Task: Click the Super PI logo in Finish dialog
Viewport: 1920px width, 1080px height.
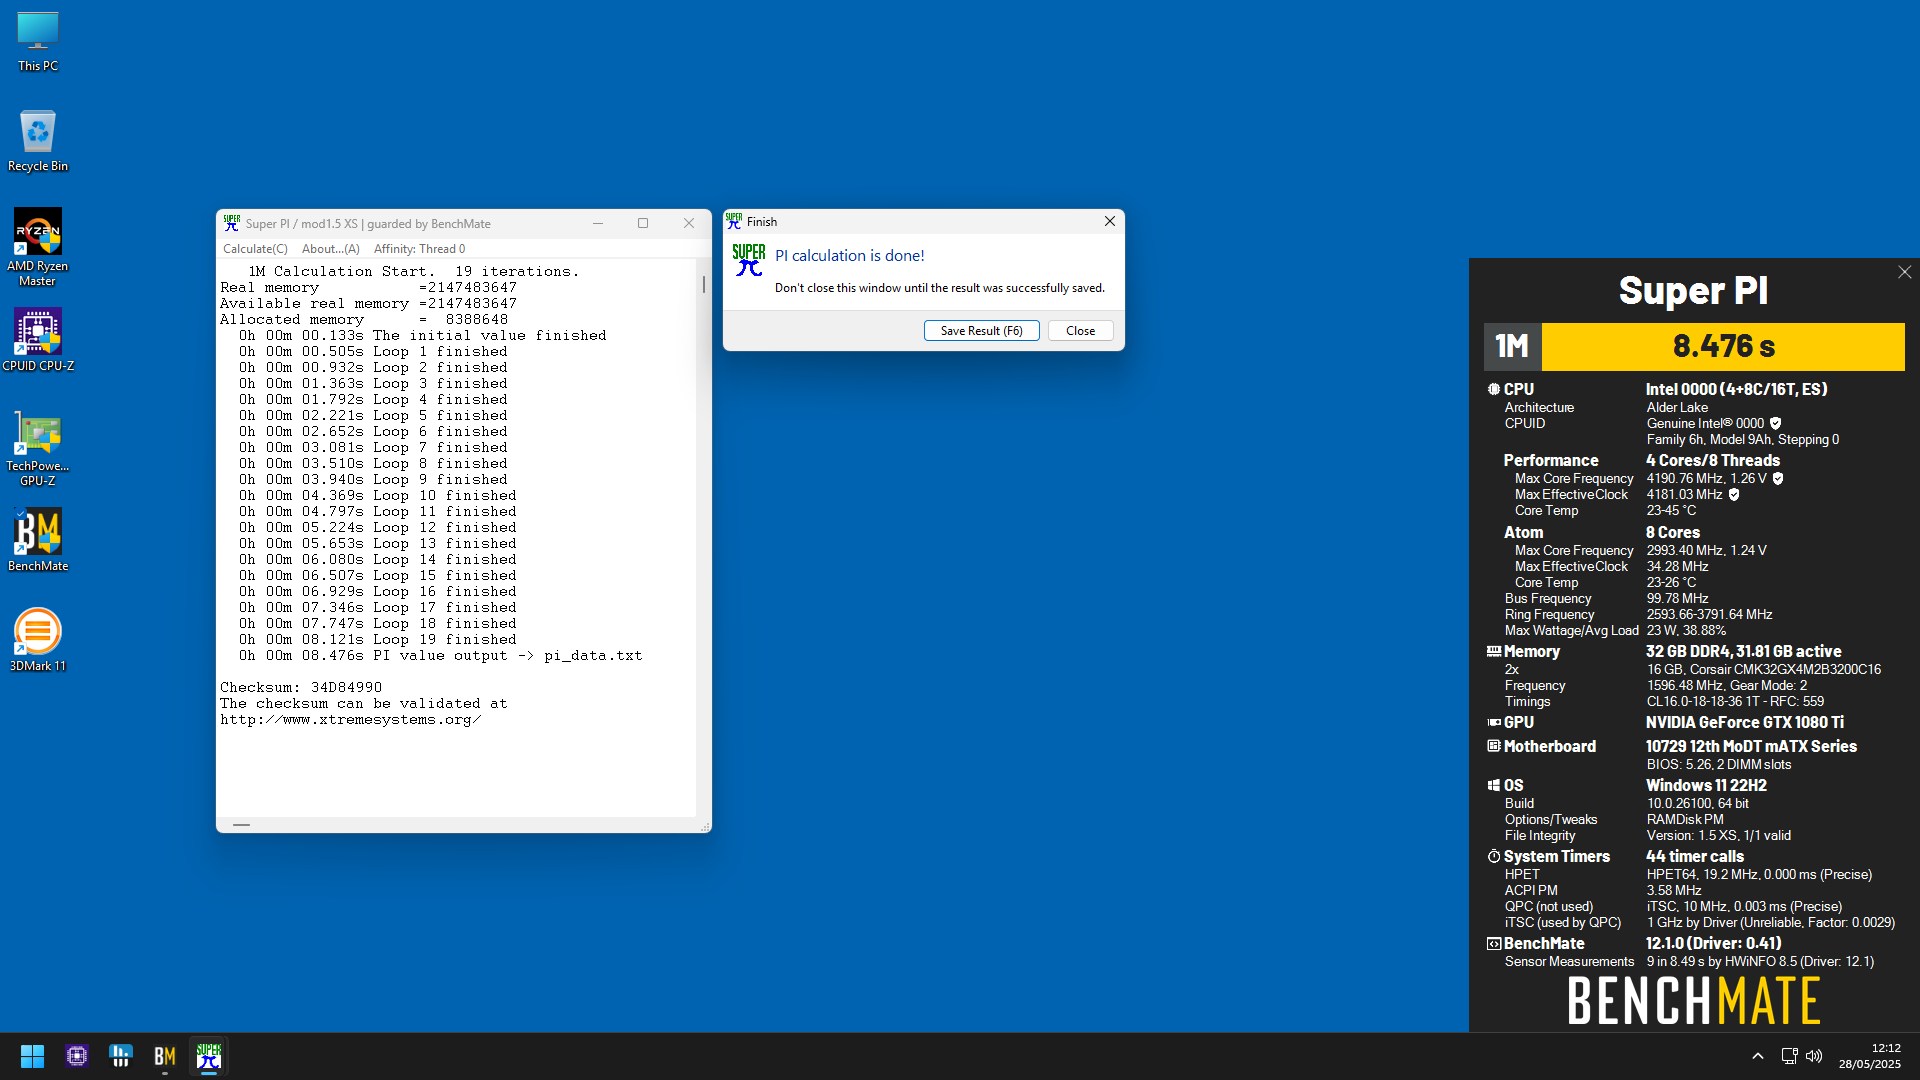Action: [x=749, y=260]
